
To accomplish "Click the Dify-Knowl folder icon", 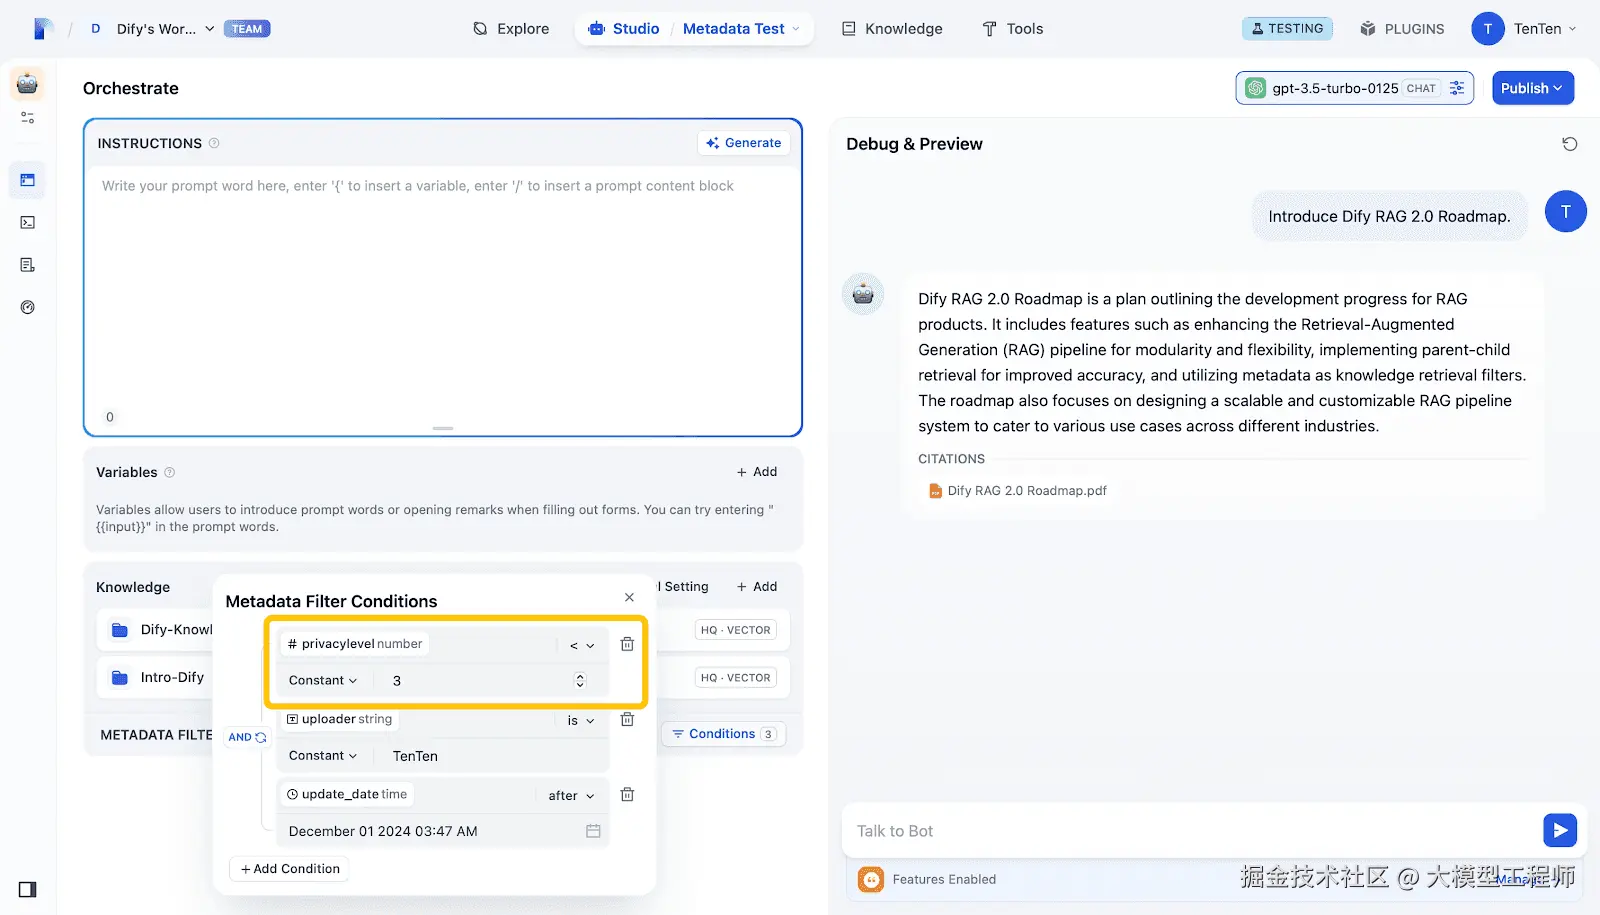I will pos(120,630).
